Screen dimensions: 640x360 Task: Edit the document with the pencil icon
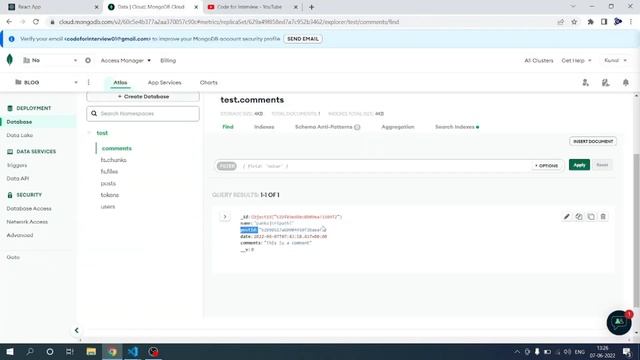(567, 217)
